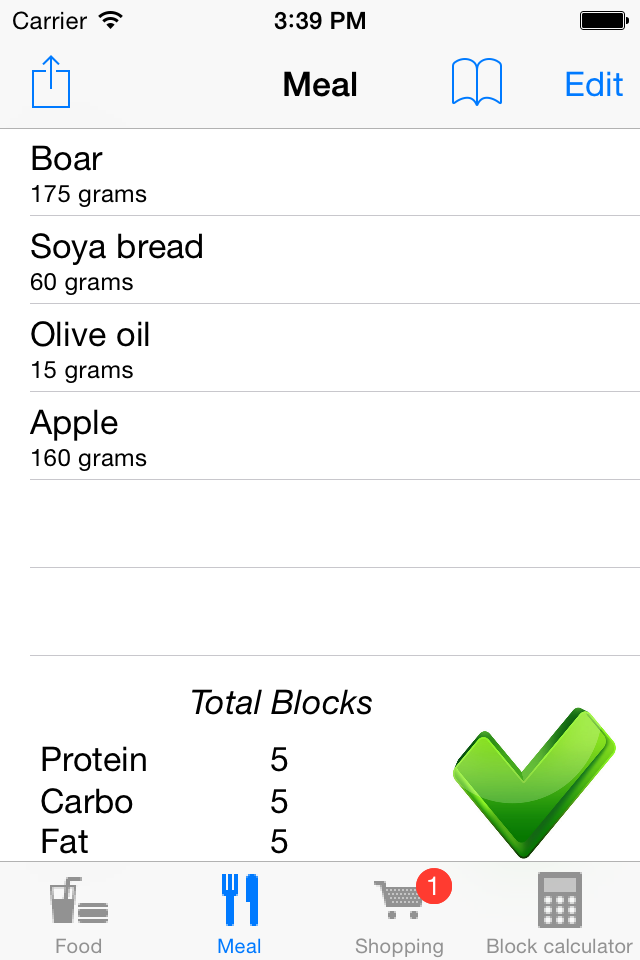Select the Food drink-and-burger tab icon

79,899
